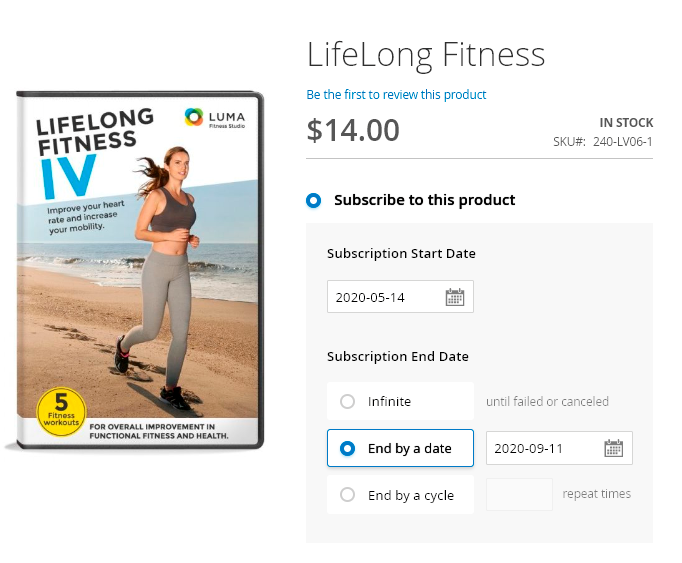
Task: Click the empty repeat times input box
Action: click(x=519, y=494)
